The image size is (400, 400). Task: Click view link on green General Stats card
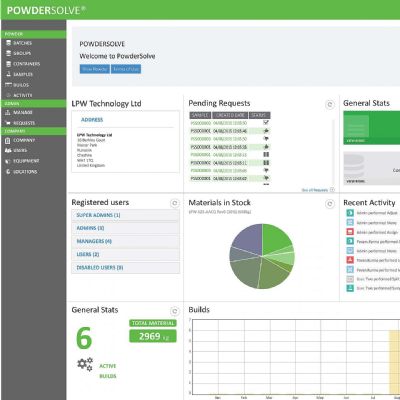coord(355,141)
